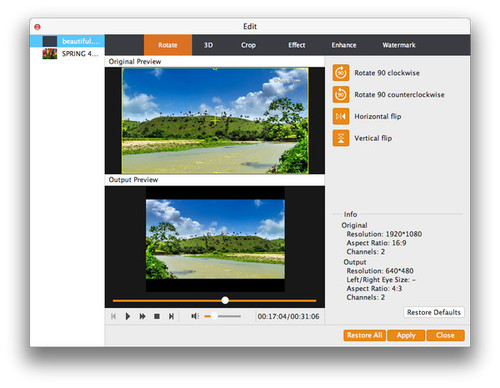Select the Enhance tab
This screenshot has width=500, height=388.
344,45
